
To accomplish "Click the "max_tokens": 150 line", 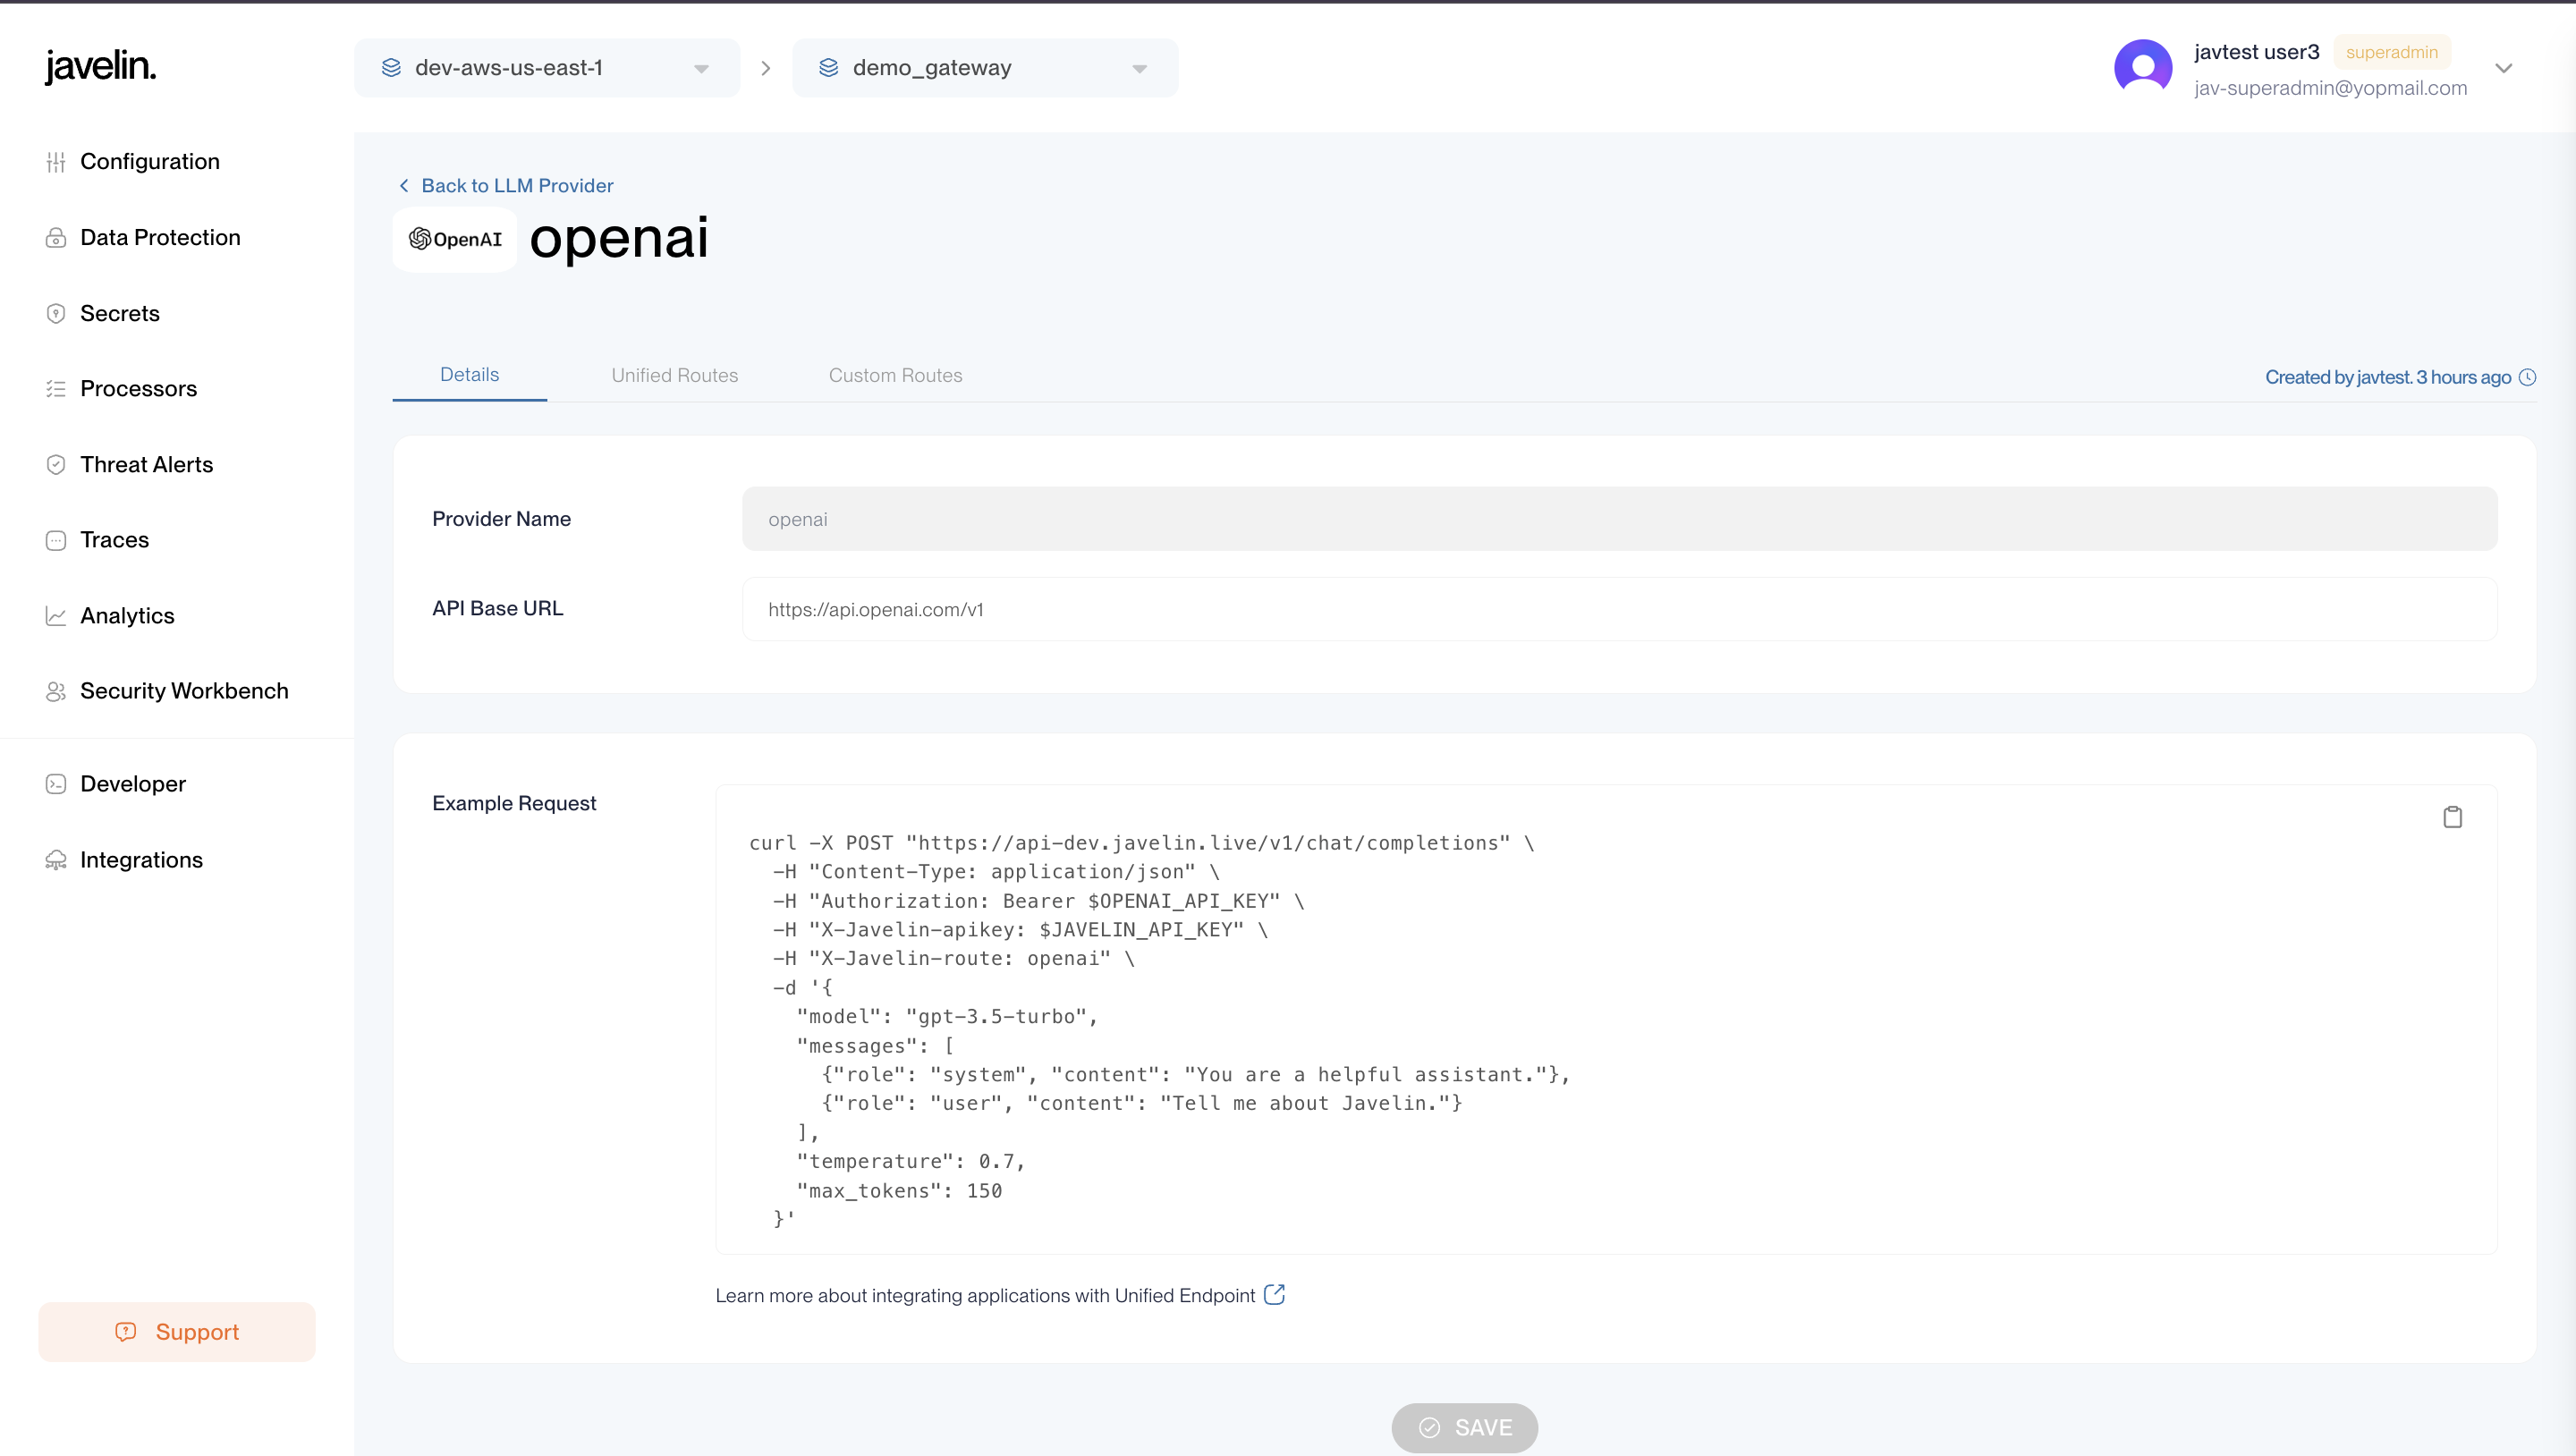I will tap(899, 1191).
